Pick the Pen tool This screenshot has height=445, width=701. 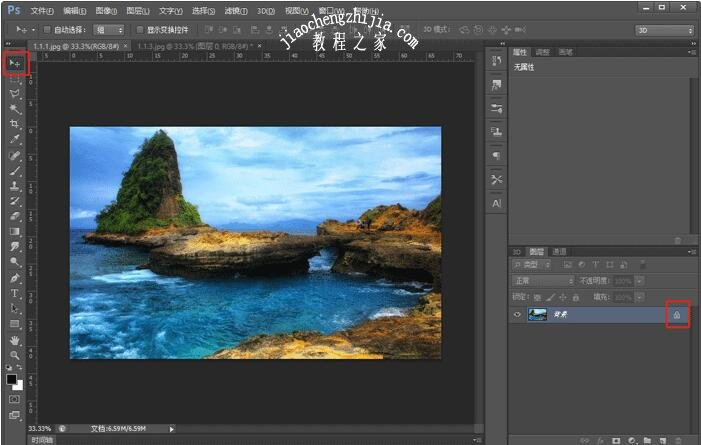15,278
